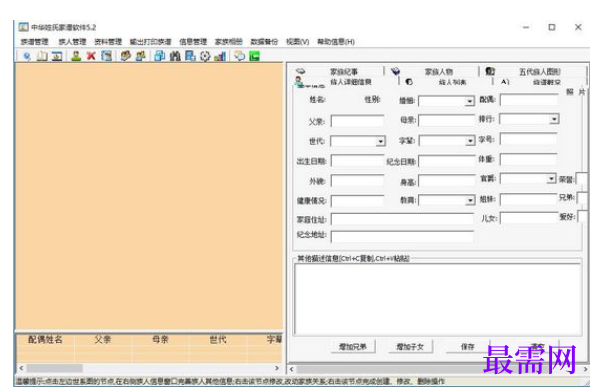Click the 家庭住址 input field
The height and width of the screenshot is (391, 595).
(x=403, y=219)
